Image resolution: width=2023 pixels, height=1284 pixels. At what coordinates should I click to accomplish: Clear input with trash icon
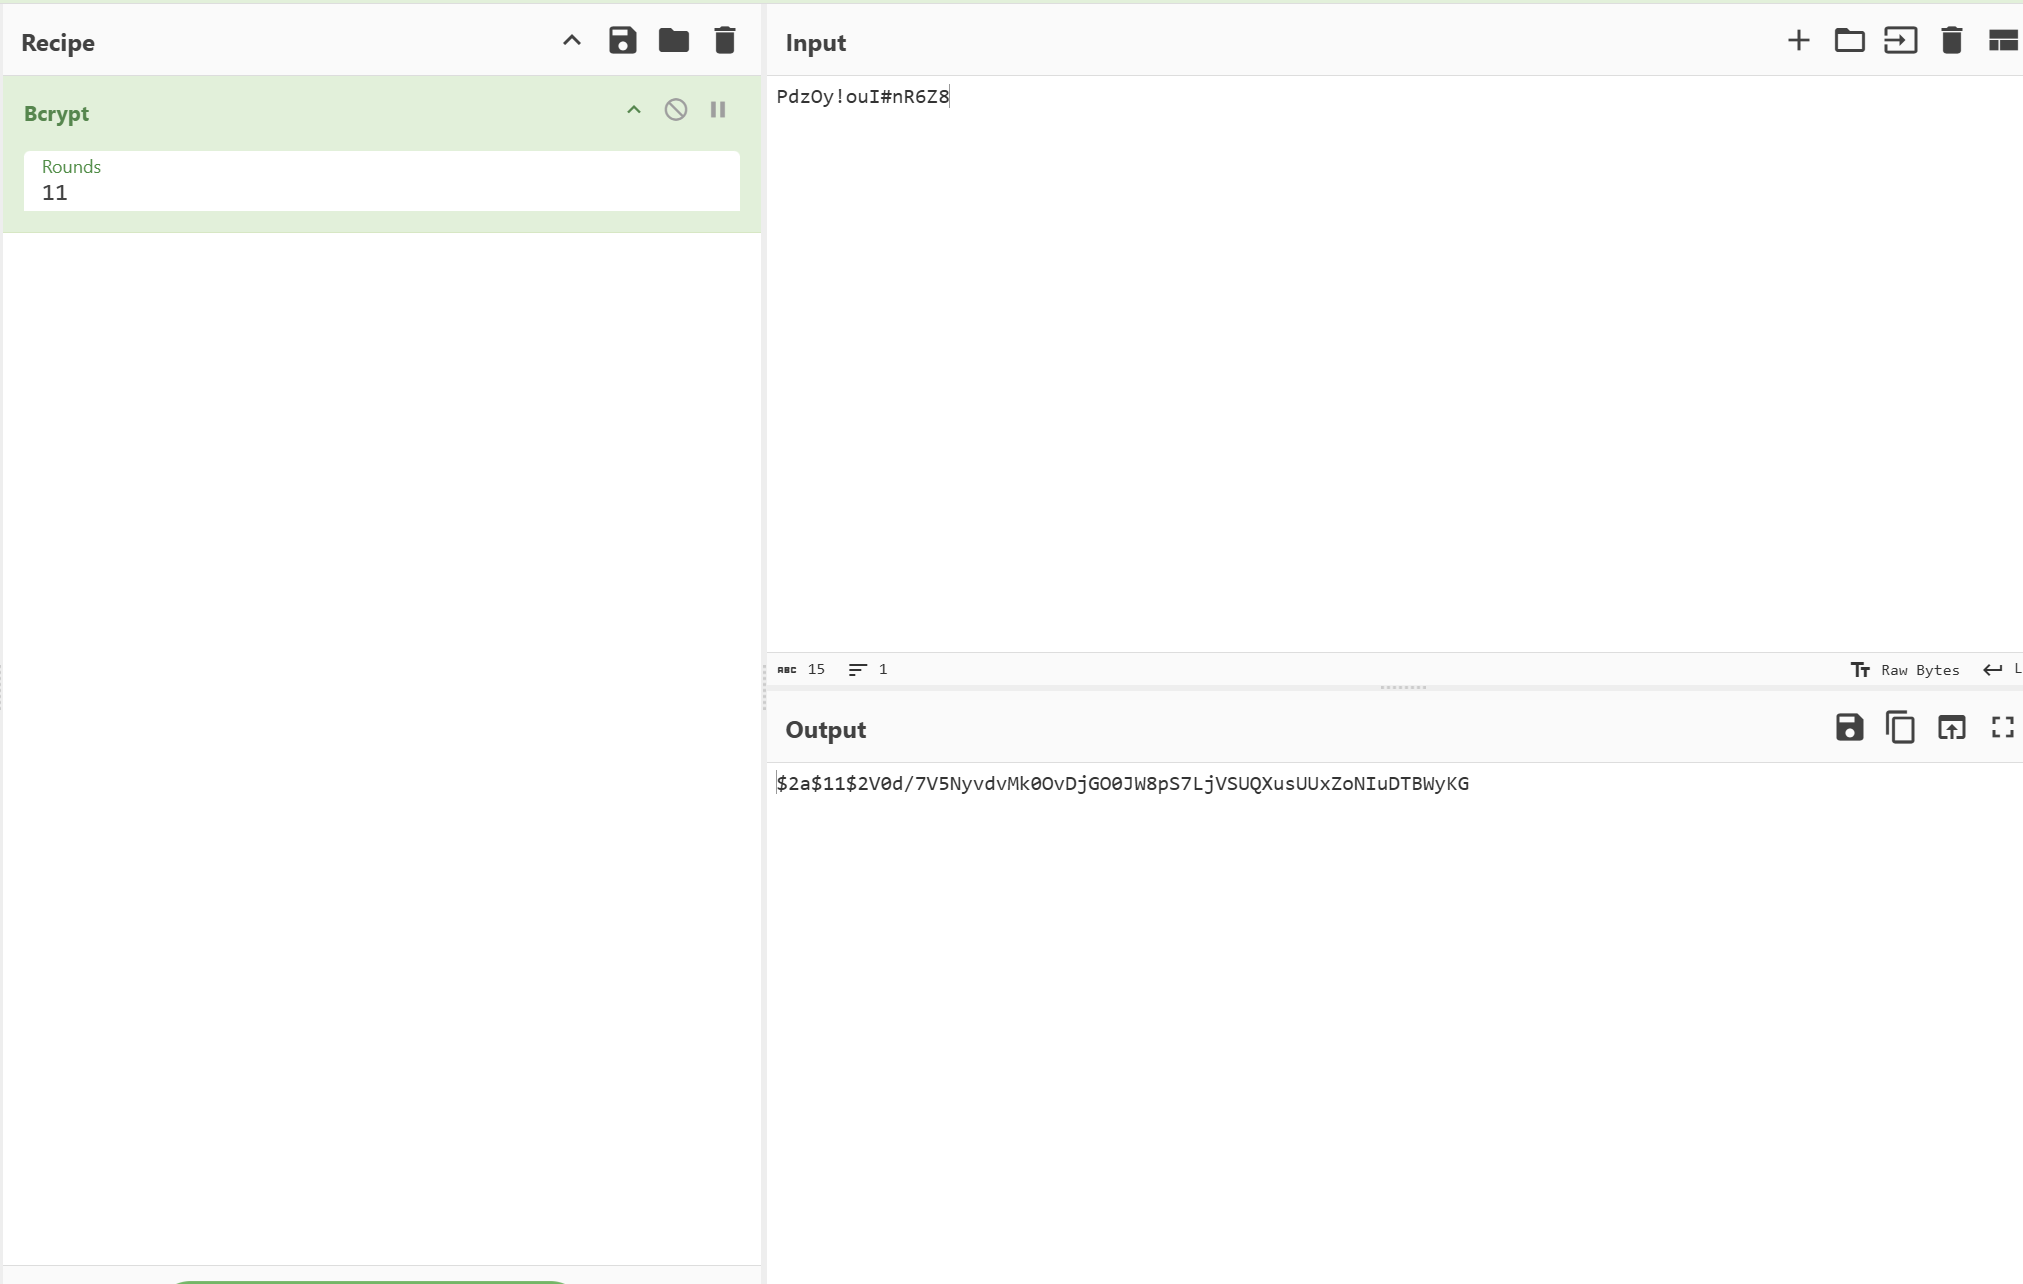tap(1951, 41)
